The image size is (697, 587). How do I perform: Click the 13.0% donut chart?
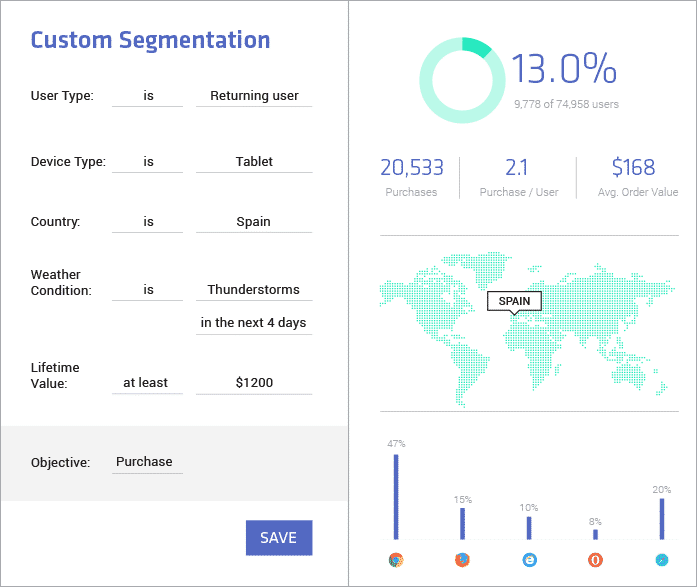coord(457,79)
